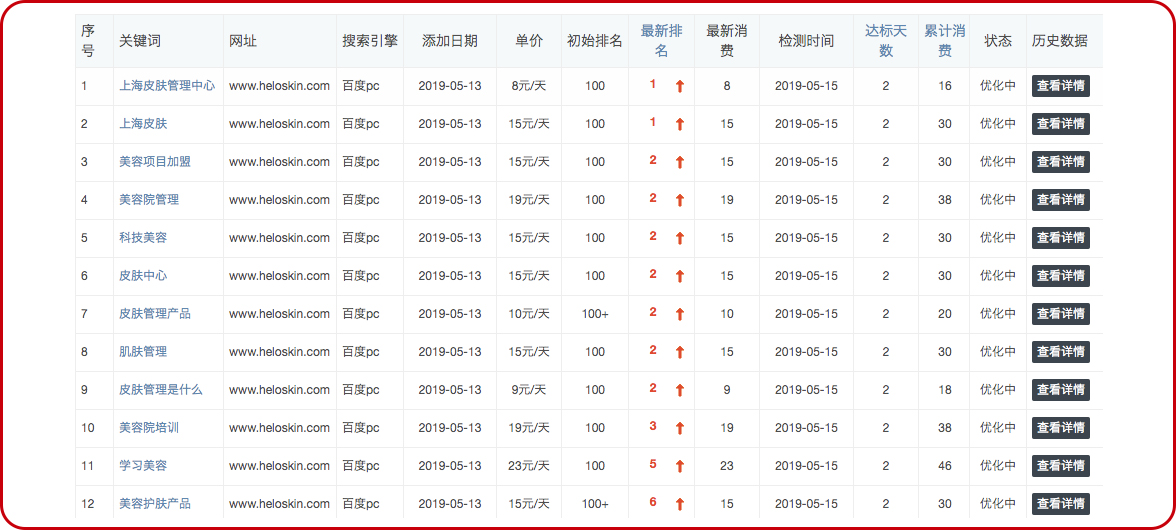Screen dimensions: 1176x530
Task: View details for row 1 上海皮肤管理中心
Action: tap(1060, 86)
